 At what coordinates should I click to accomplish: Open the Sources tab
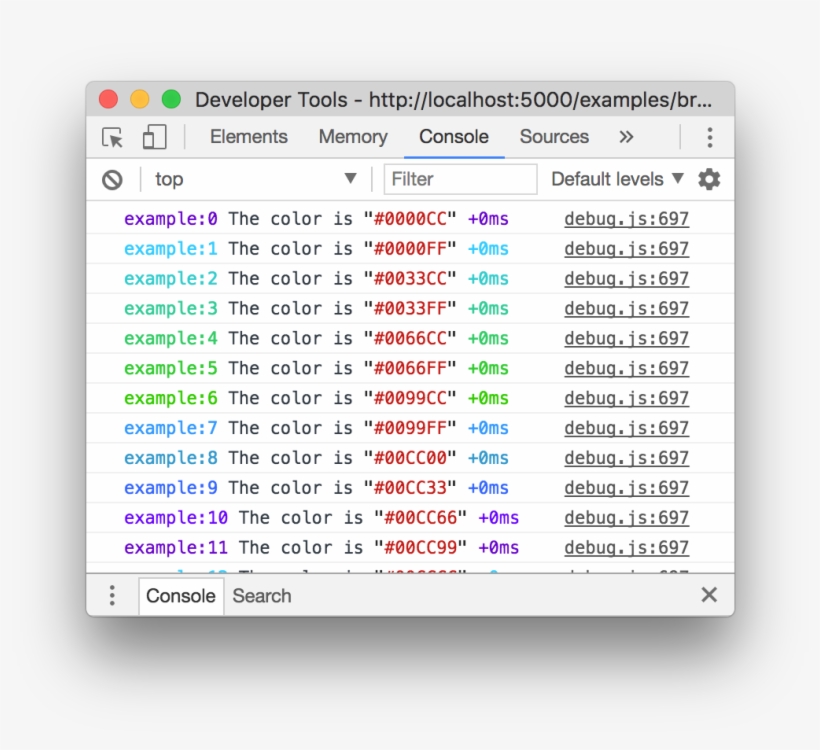(x=553, y=137)
